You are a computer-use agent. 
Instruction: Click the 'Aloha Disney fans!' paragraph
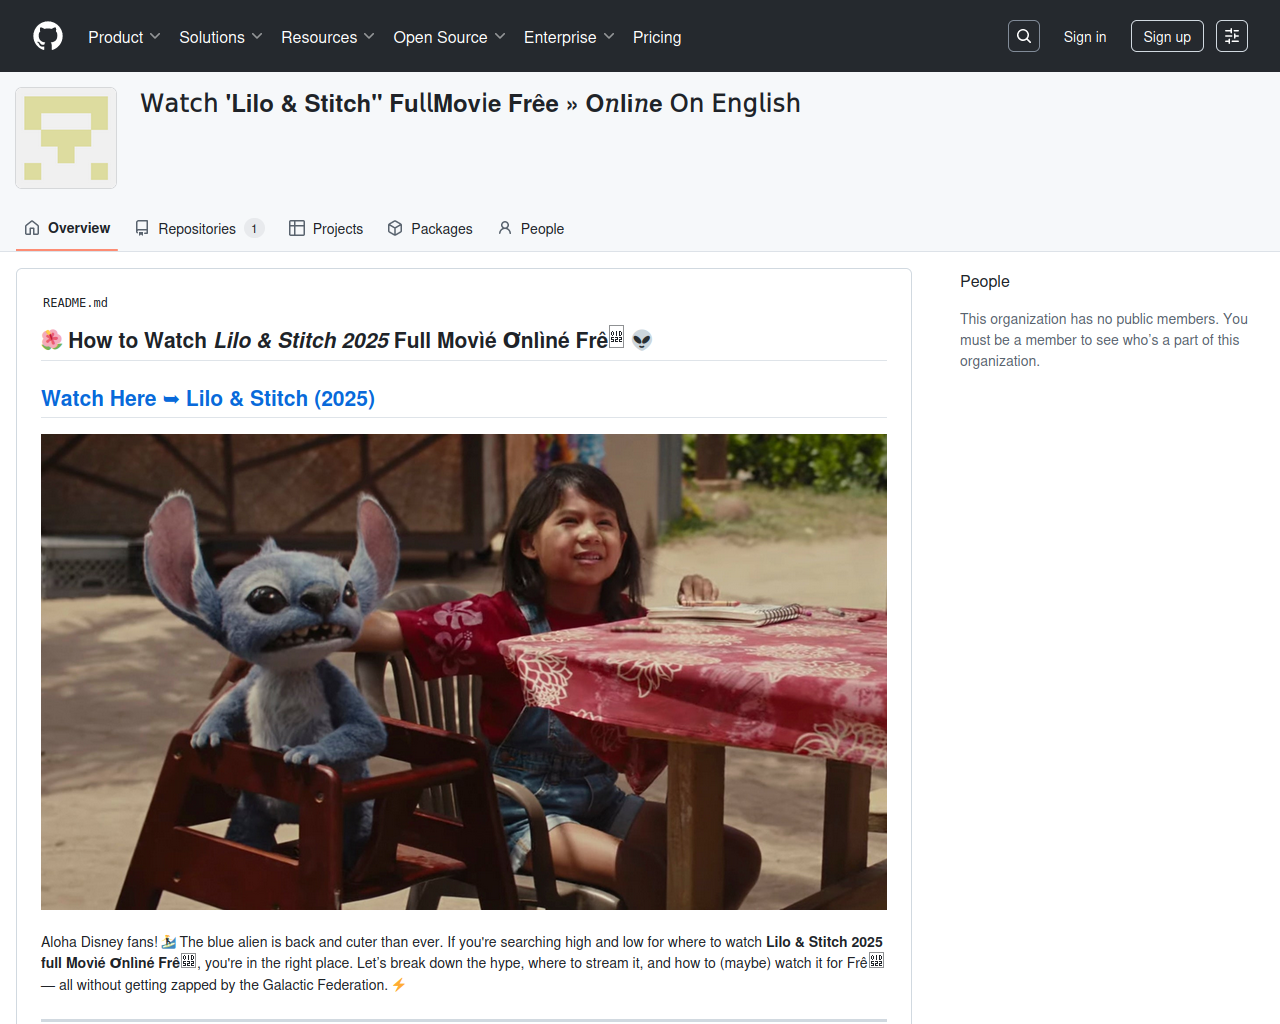click(464, 963)
